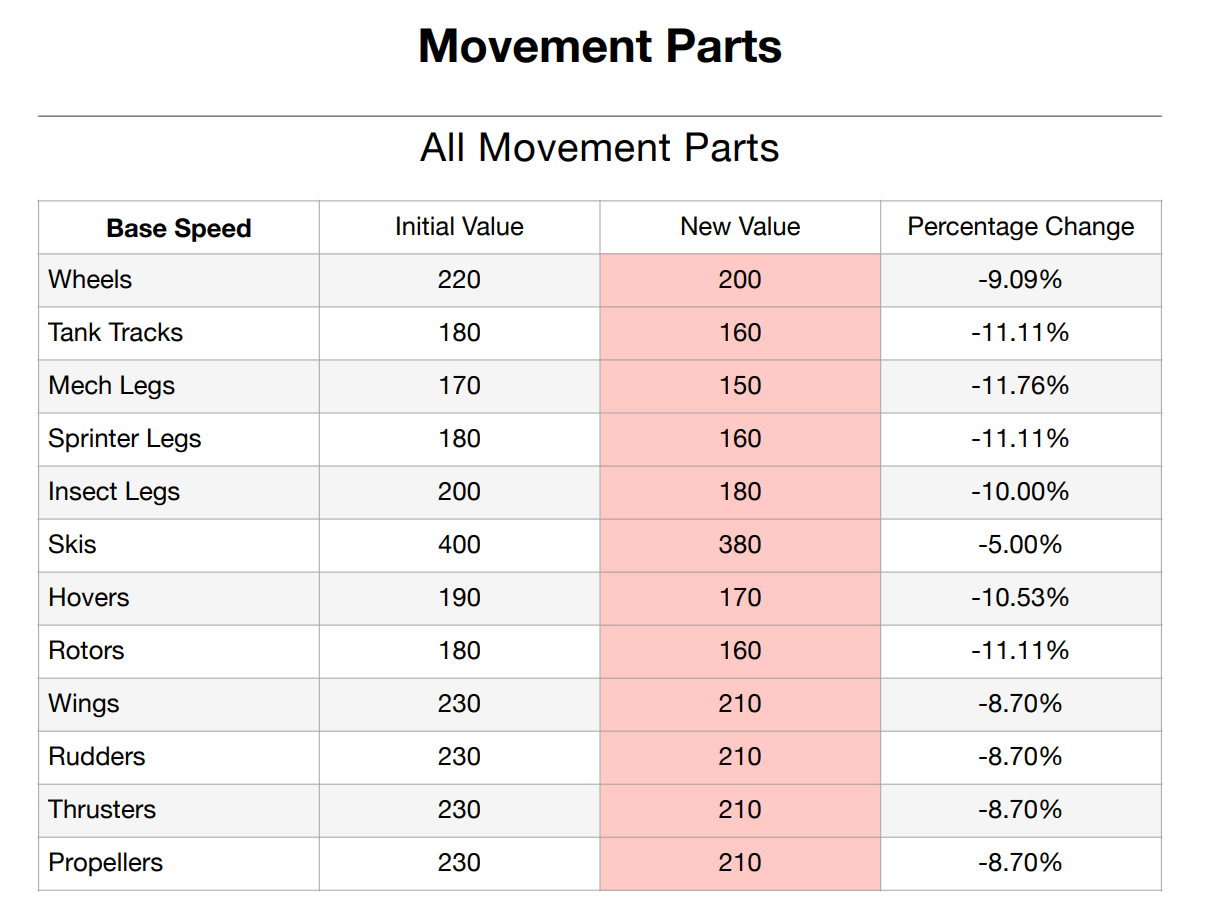1207x922 pixels.
Task: Click the Sprinter Legs row label
Action: tap(125, 439)
